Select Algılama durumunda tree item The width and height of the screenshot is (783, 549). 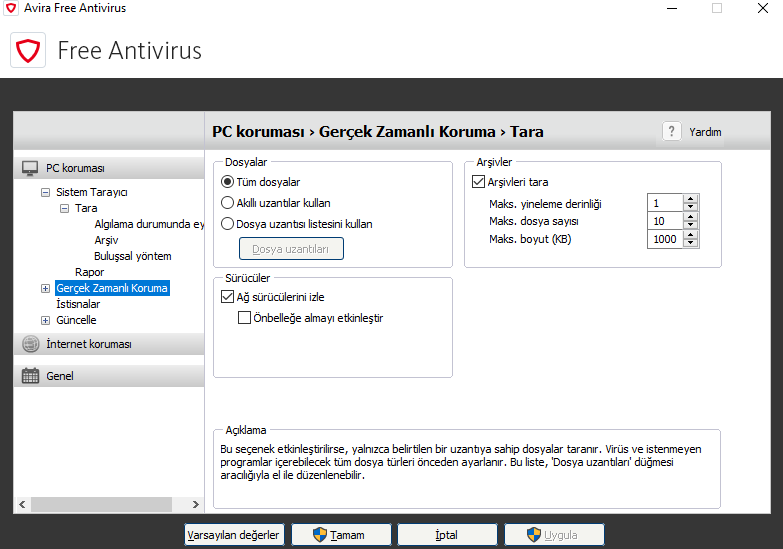point(149,224)
